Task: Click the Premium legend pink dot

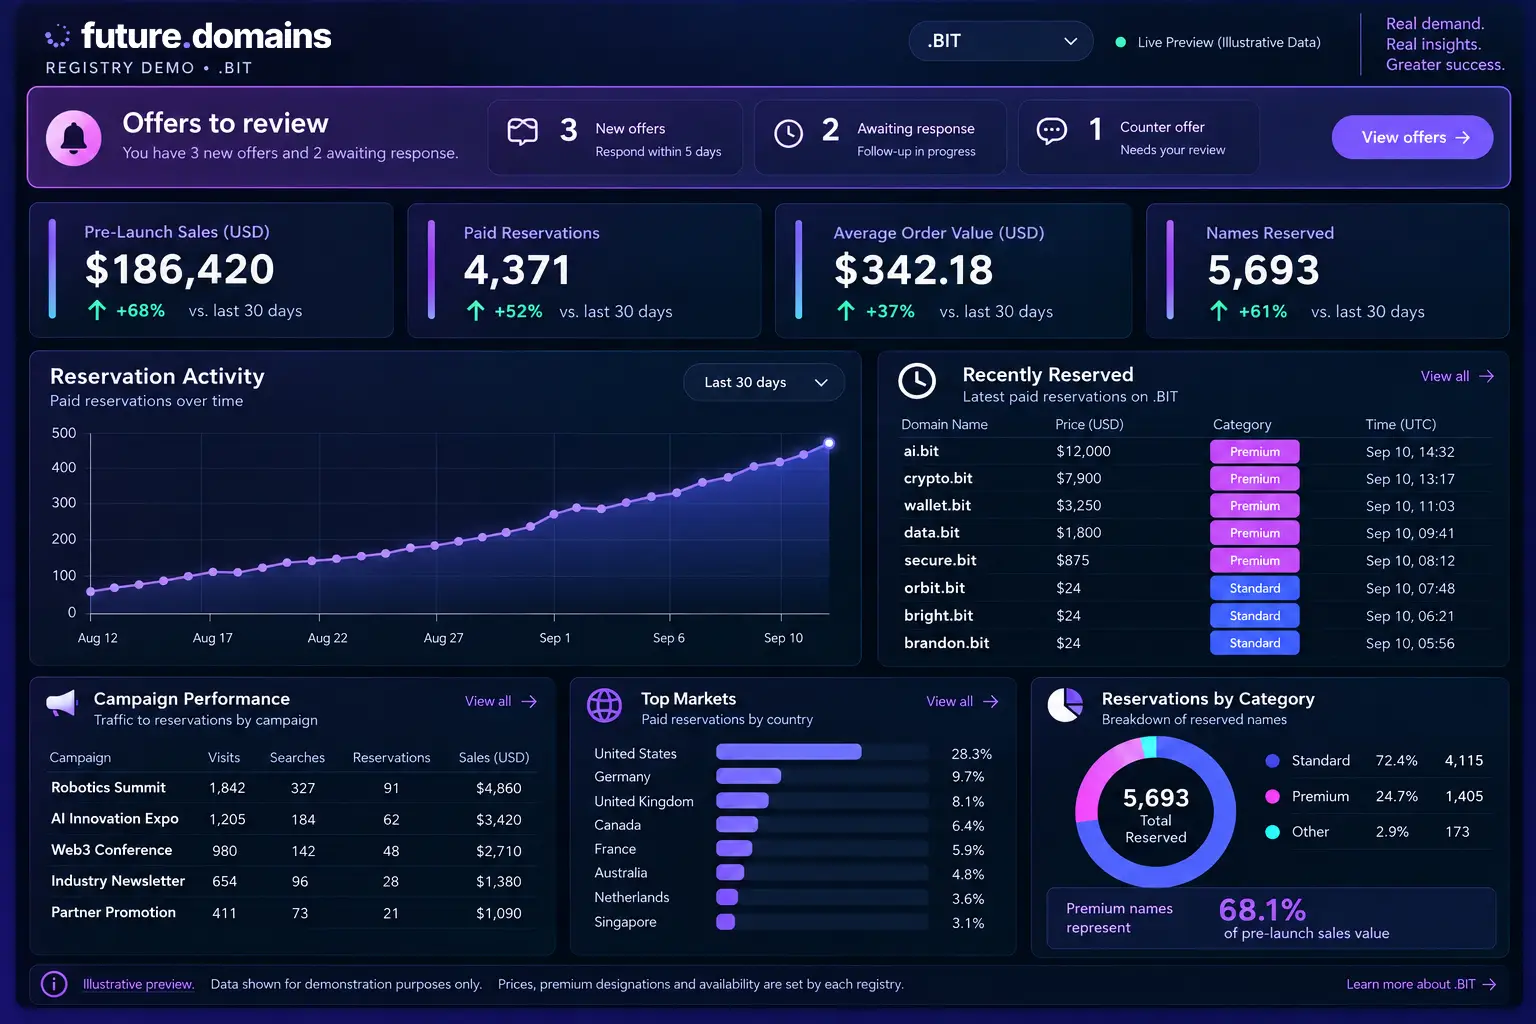Action: coord(1272,796)
